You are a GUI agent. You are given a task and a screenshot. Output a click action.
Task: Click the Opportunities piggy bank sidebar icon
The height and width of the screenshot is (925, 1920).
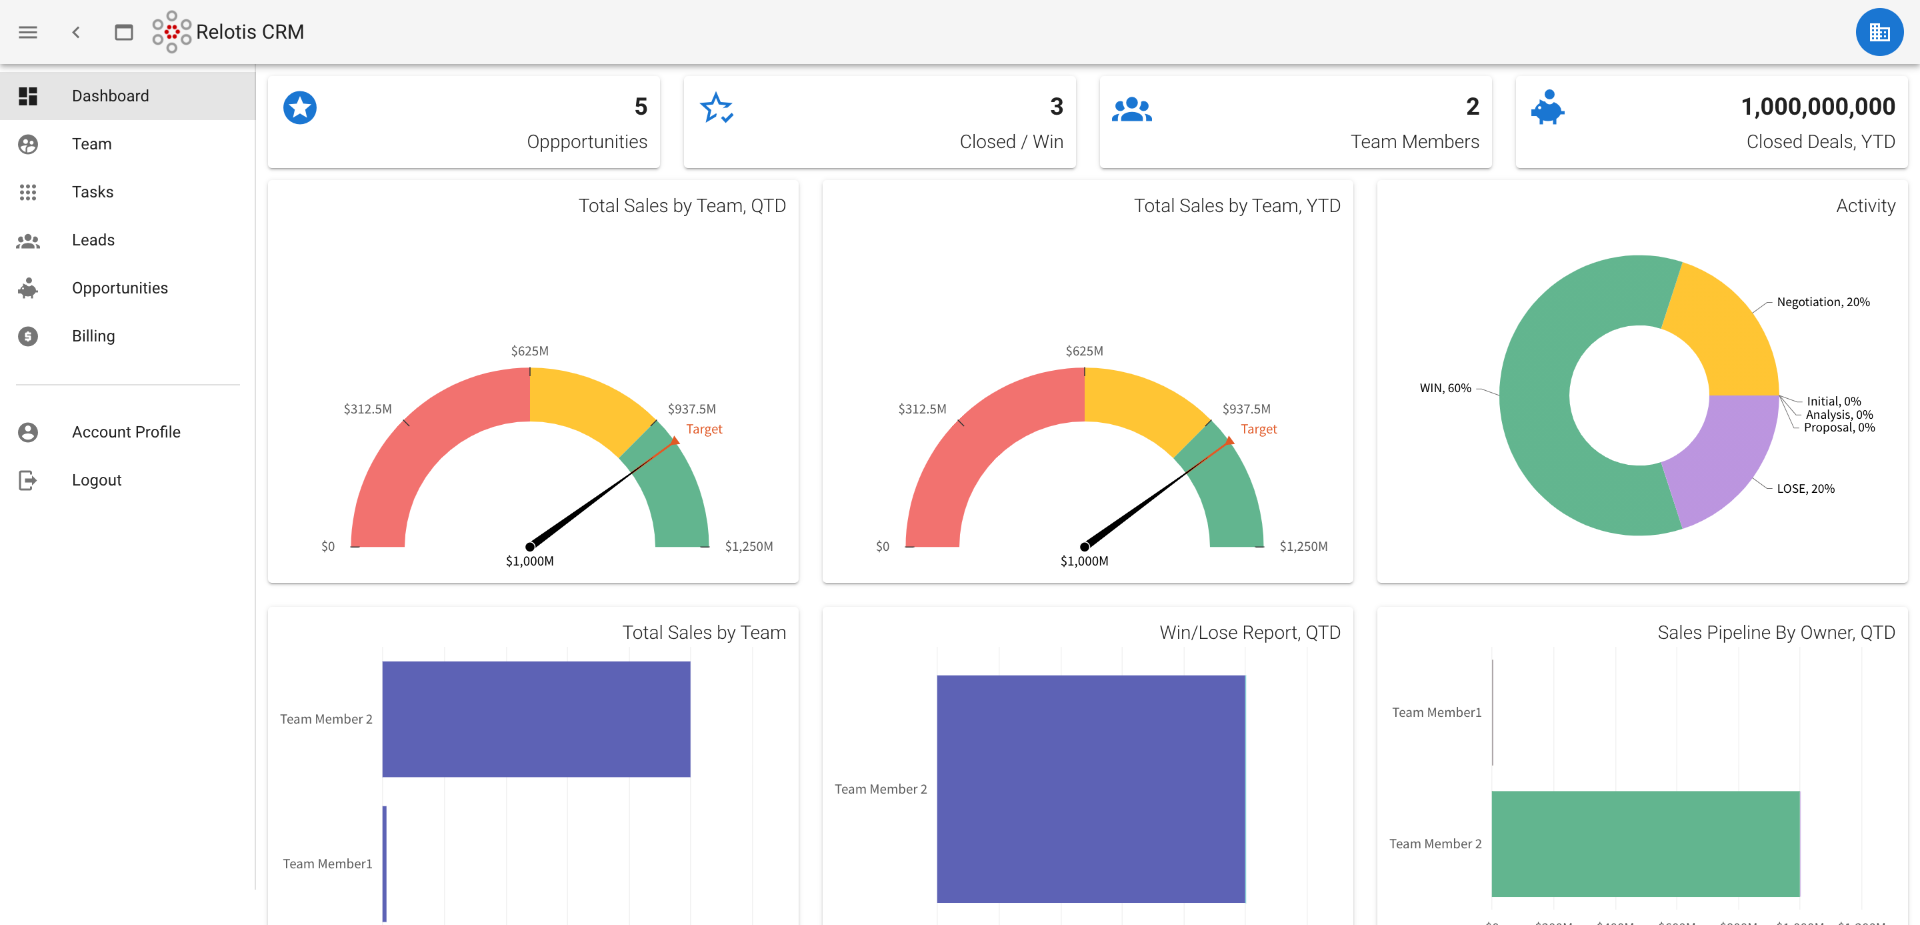point(28,288)
